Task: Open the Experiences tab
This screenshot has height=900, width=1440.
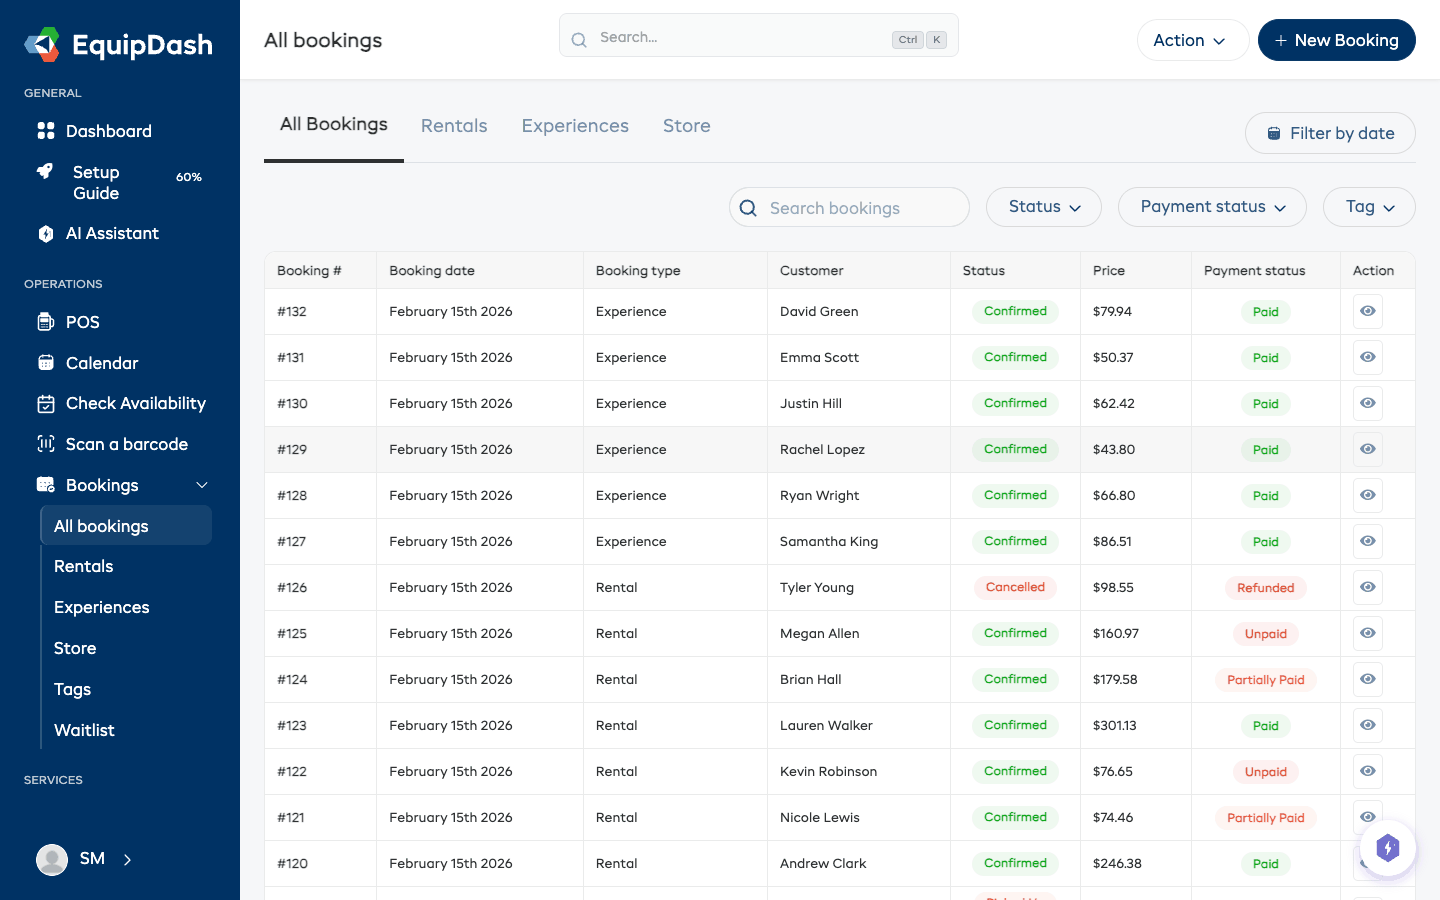Action: point(575,125)
